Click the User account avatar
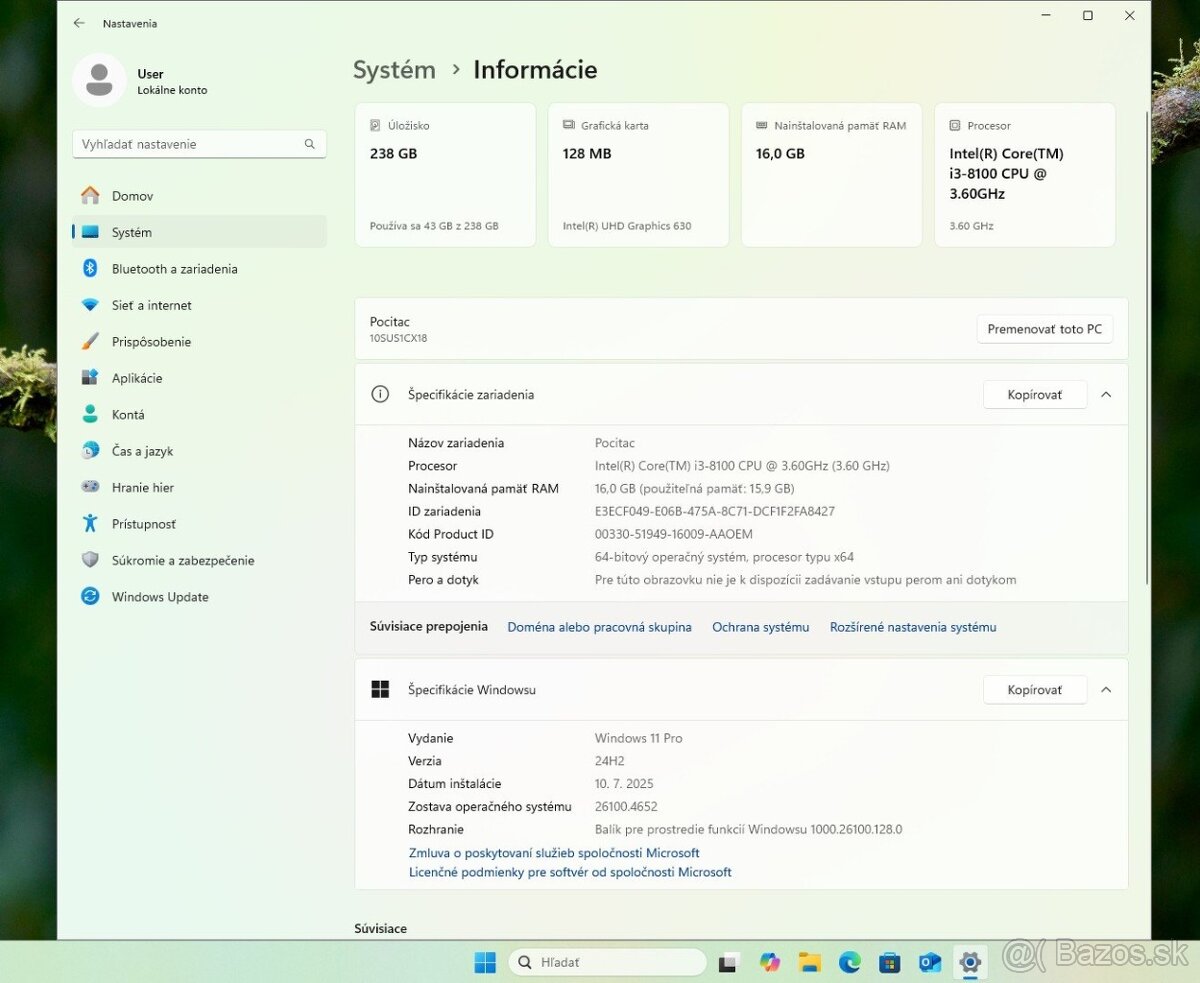Screen dimensions: 1200x983 [x=99, y=80]
